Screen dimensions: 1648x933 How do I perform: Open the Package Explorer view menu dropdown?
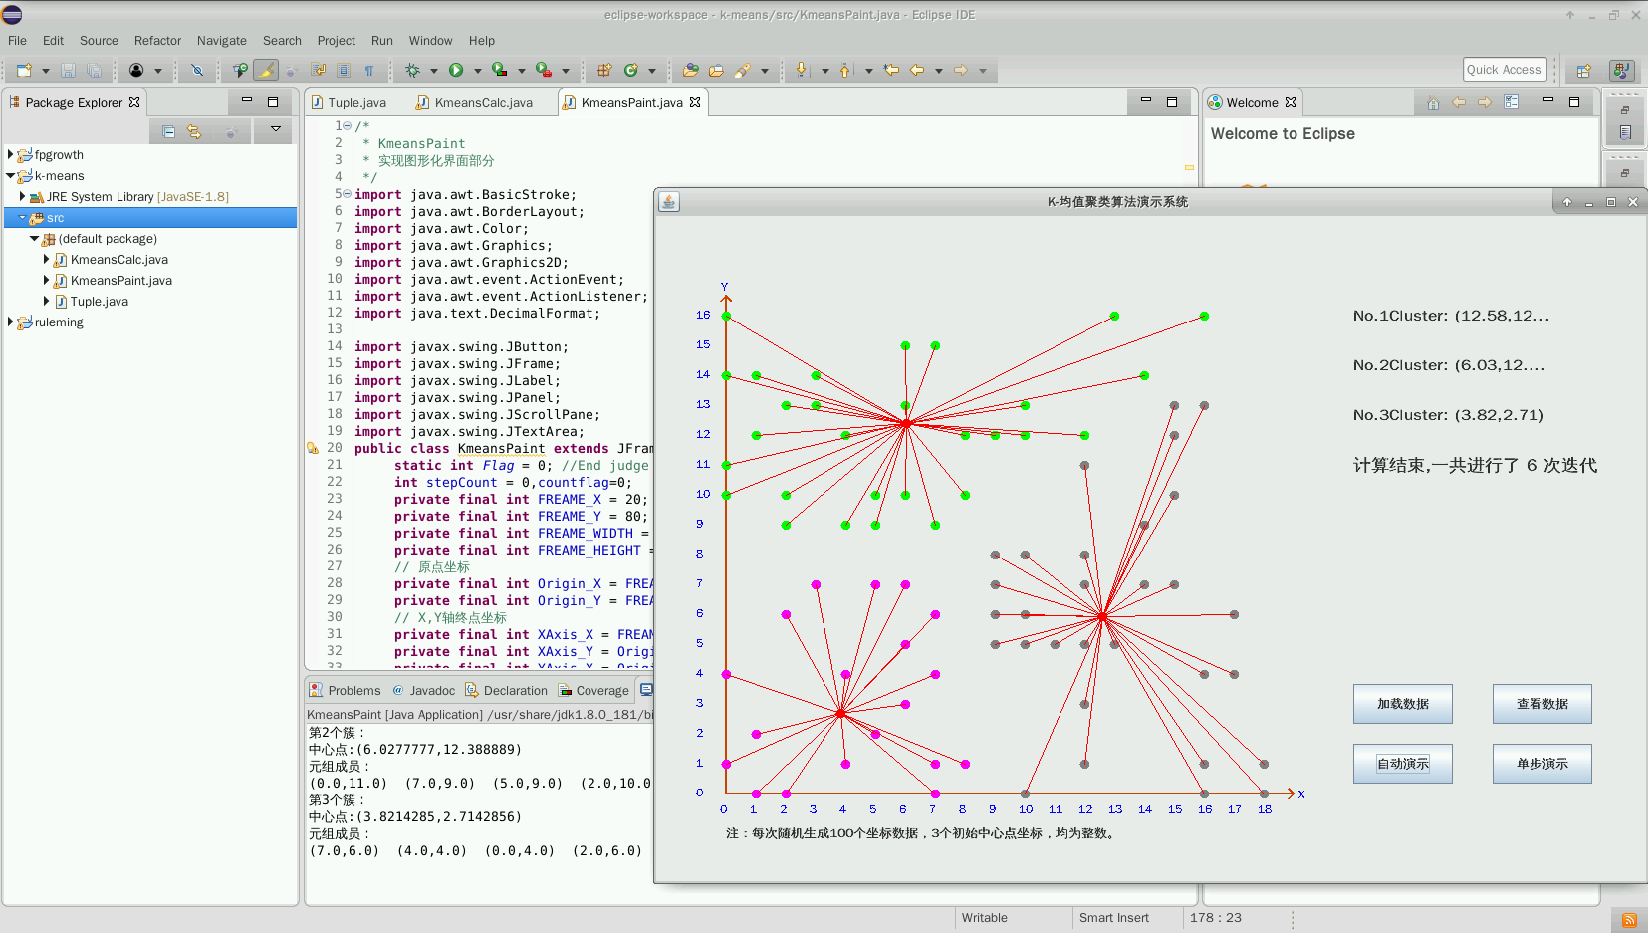coord(275,129)
